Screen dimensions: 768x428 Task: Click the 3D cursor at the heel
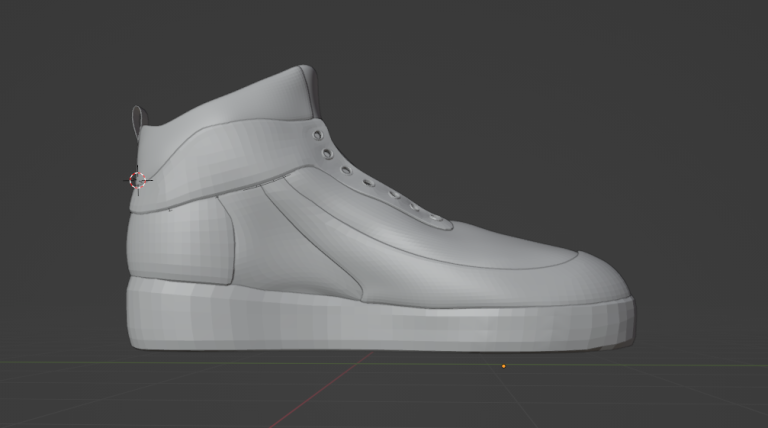pyautogui.click(x=139, y=180)
